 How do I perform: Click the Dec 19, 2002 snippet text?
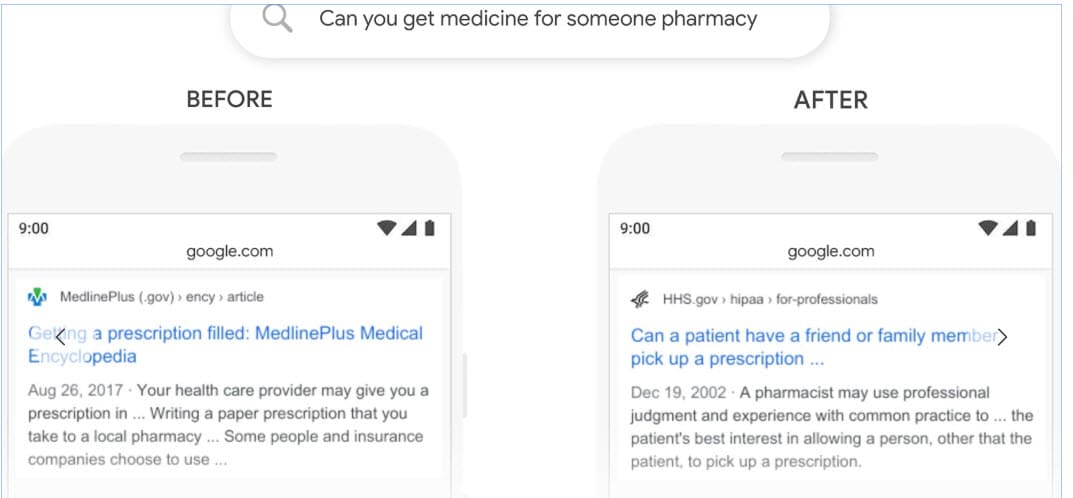coord(831,427)
